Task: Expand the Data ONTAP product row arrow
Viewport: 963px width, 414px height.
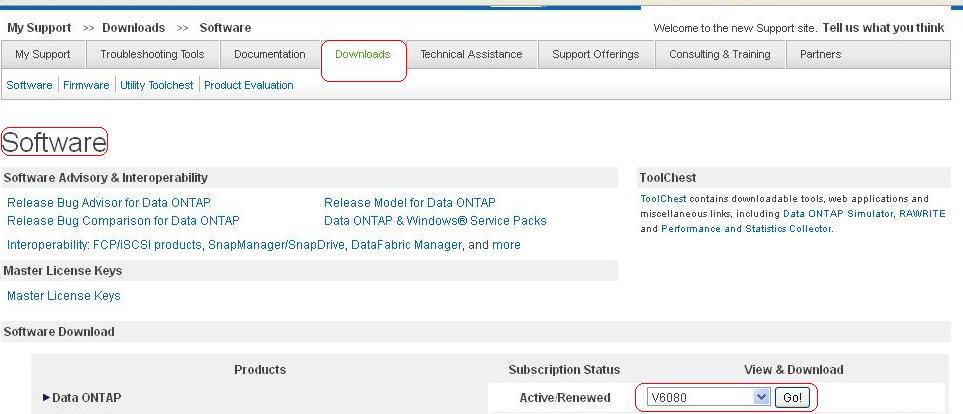Action: coord(46,397)
